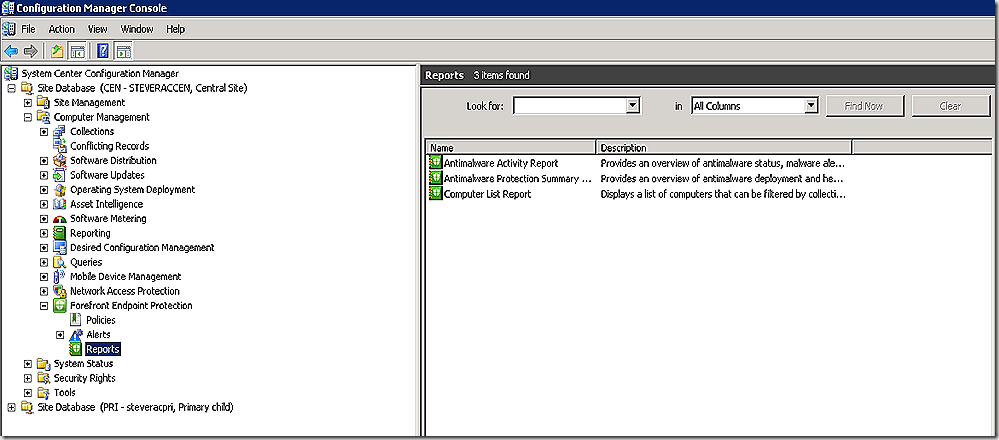Viewport: 999px width, 440px height.
Task: Click the Back arrow toolbar icon
Action: [x=11, y=51]
